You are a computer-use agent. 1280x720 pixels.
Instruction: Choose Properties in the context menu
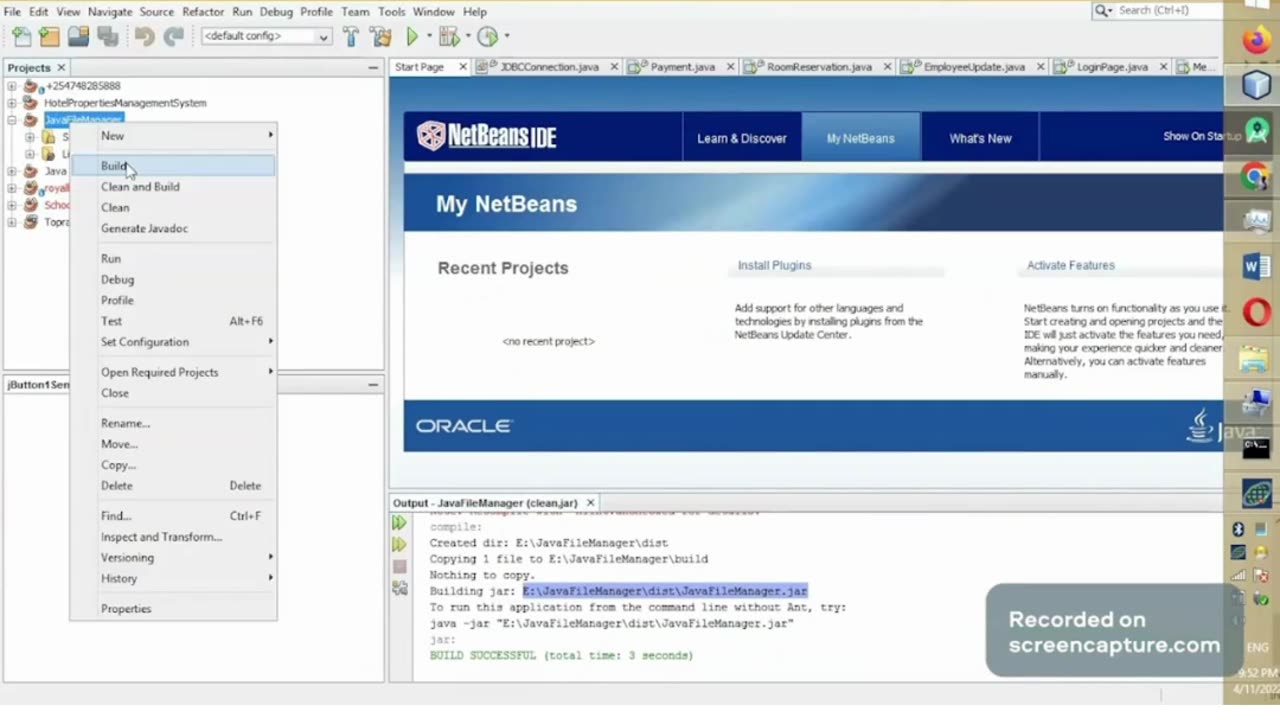[173, 608]
